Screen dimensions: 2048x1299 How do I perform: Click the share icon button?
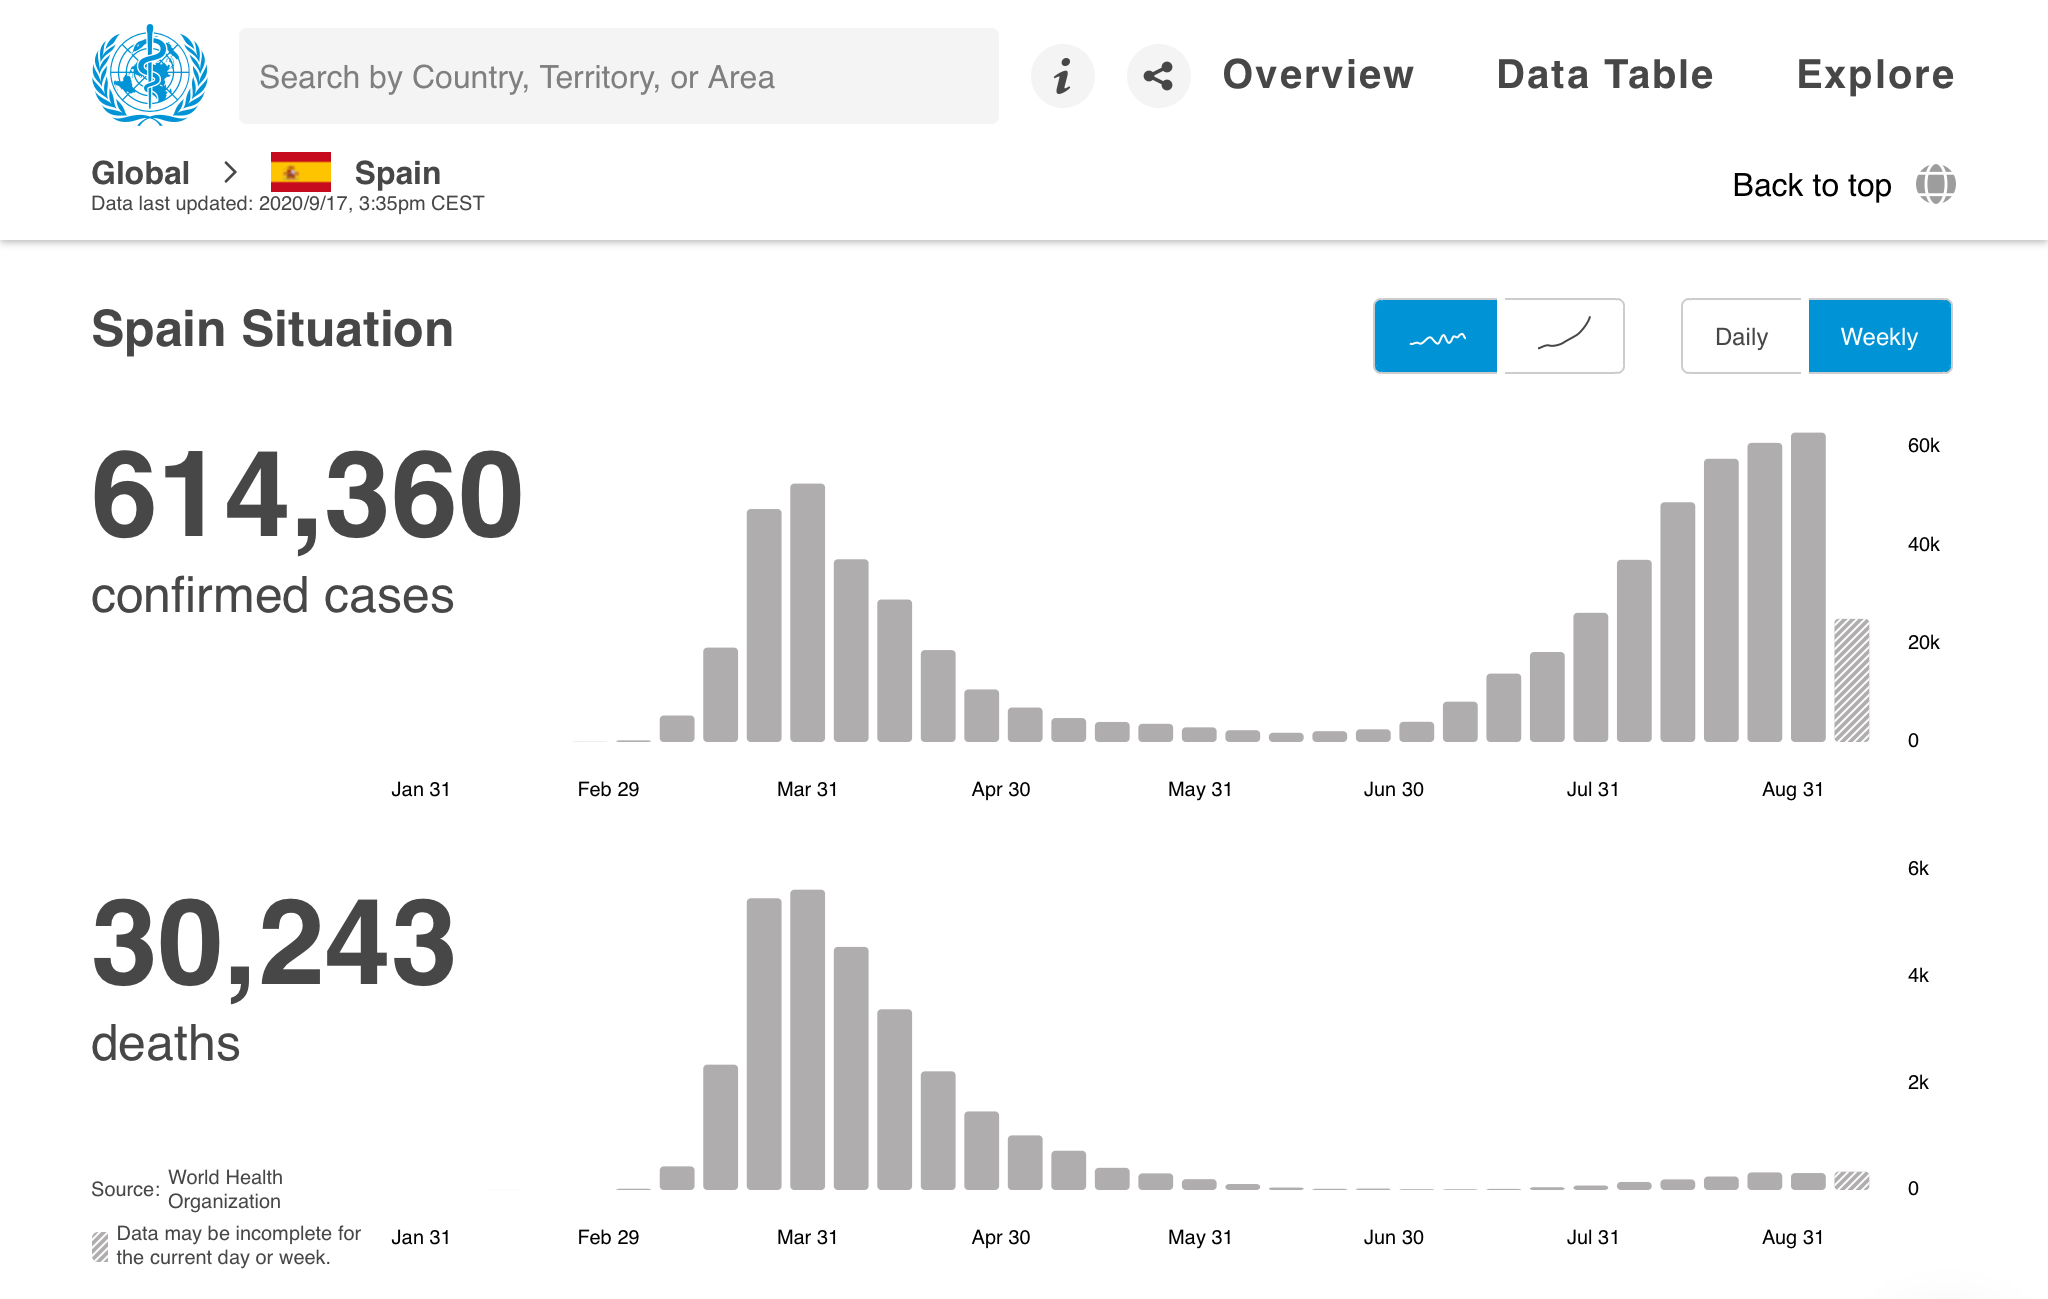click(x=1158, y=76)
